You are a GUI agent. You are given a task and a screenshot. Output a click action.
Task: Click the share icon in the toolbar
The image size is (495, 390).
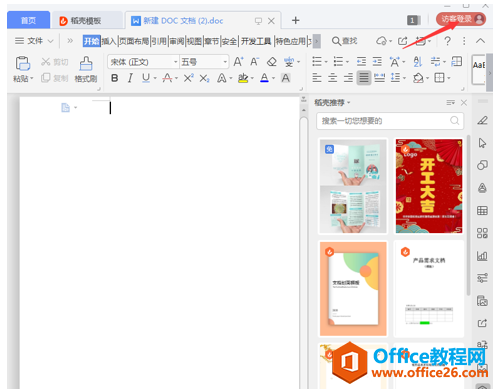[x=402, y=41]
